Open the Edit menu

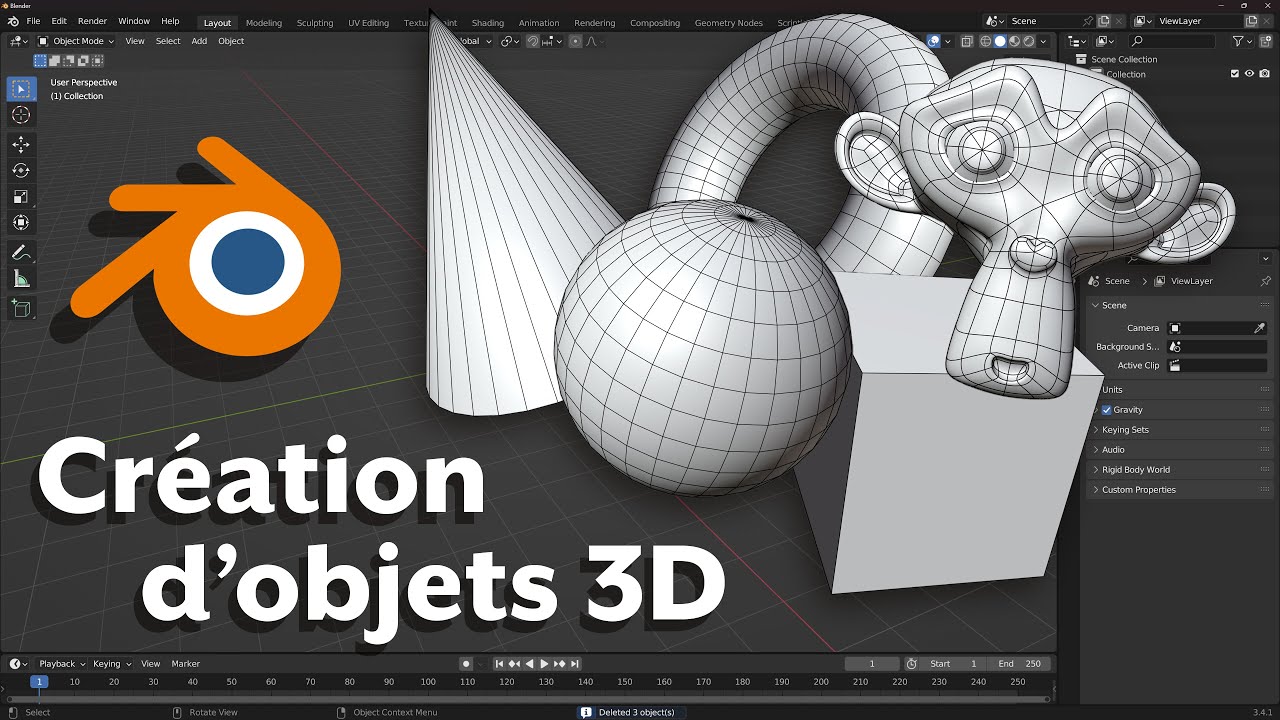click(x=59, y=21)
